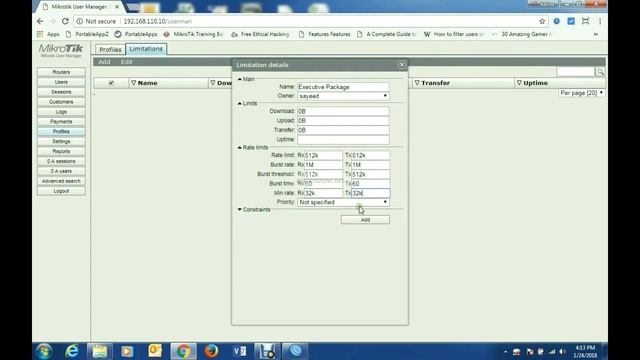640x360 pixels.
Task: Click the Burst rate Tx field
Action: point(370,164)
